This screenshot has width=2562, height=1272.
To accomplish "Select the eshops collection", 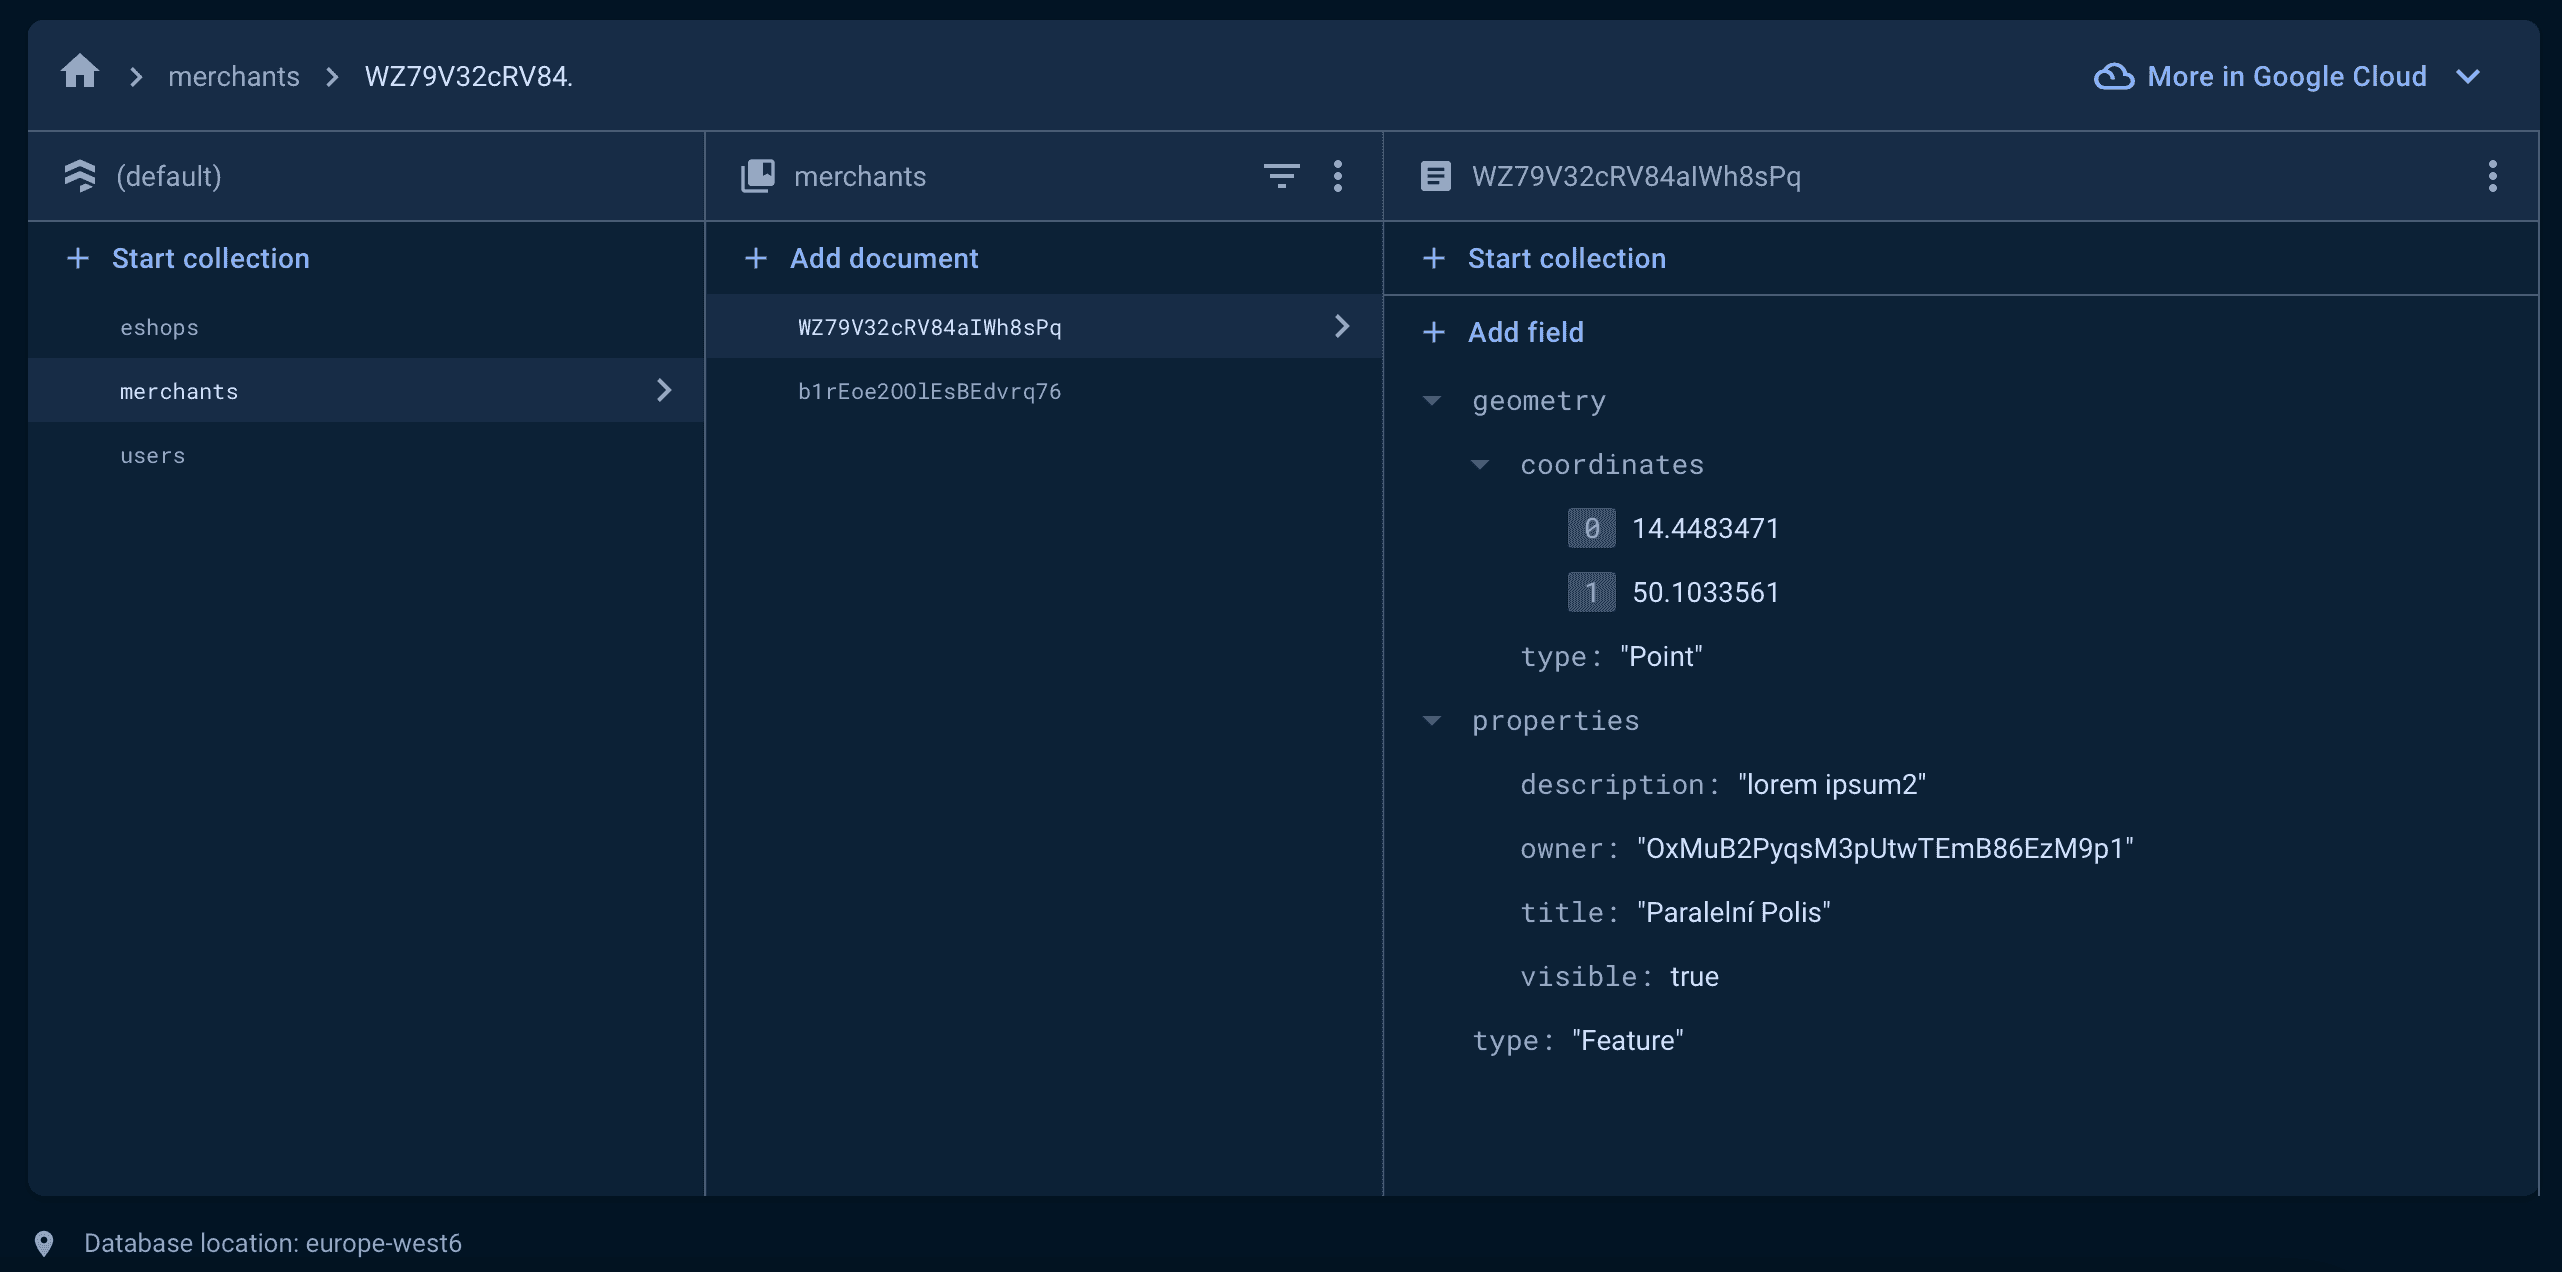I will click(159, 327).
